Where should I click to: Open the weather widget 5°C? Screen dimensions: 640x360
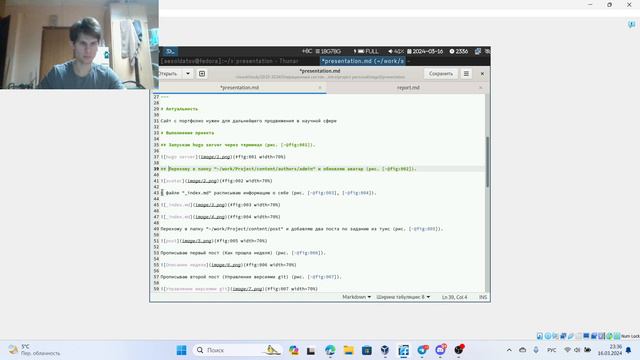pyautogui.click(x=34, y=350)
